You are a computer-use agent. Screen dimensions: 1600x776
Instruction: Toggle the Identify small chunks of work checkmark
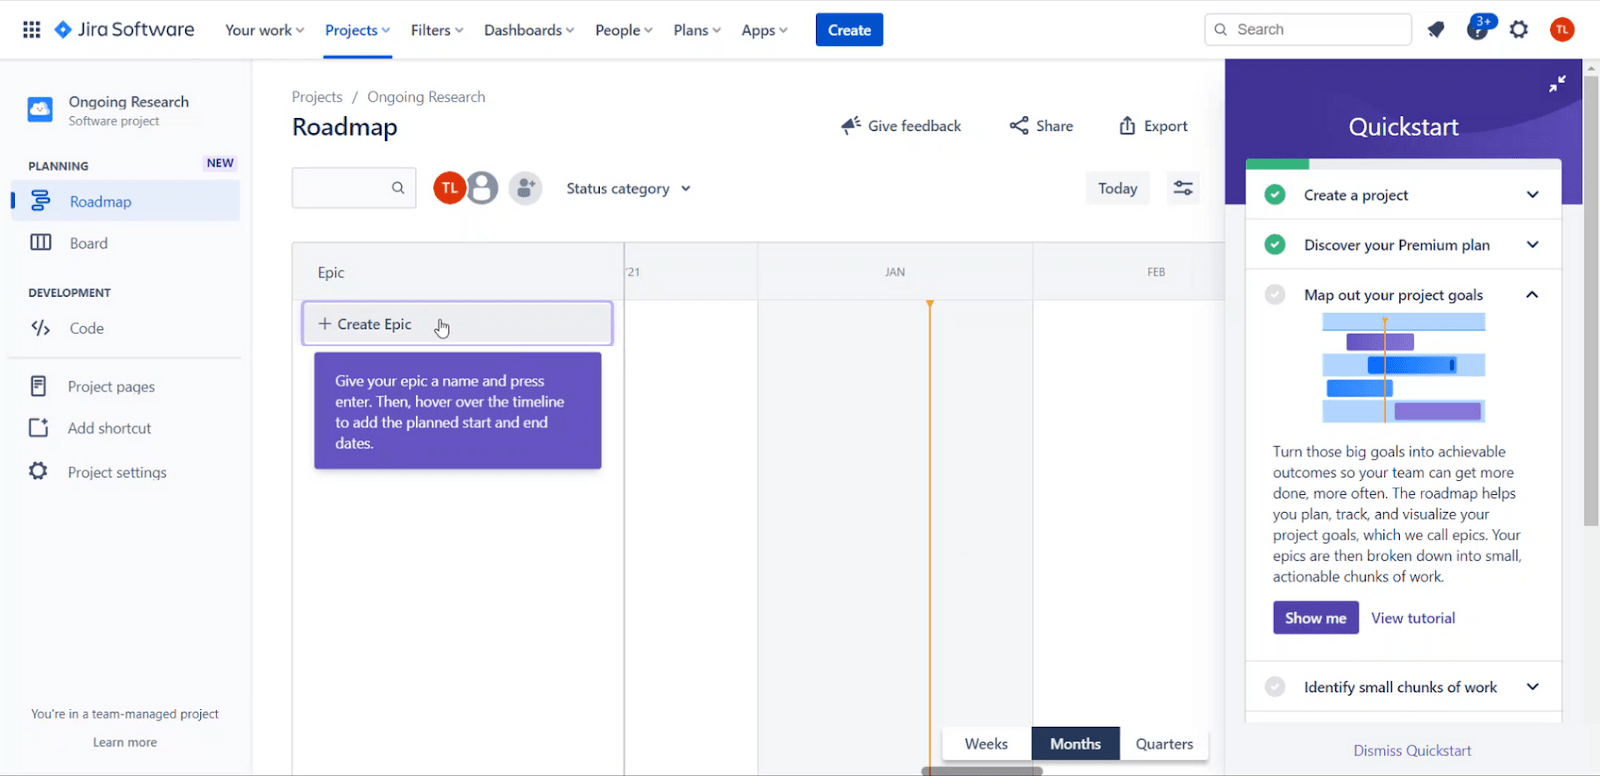(1275, 687)
